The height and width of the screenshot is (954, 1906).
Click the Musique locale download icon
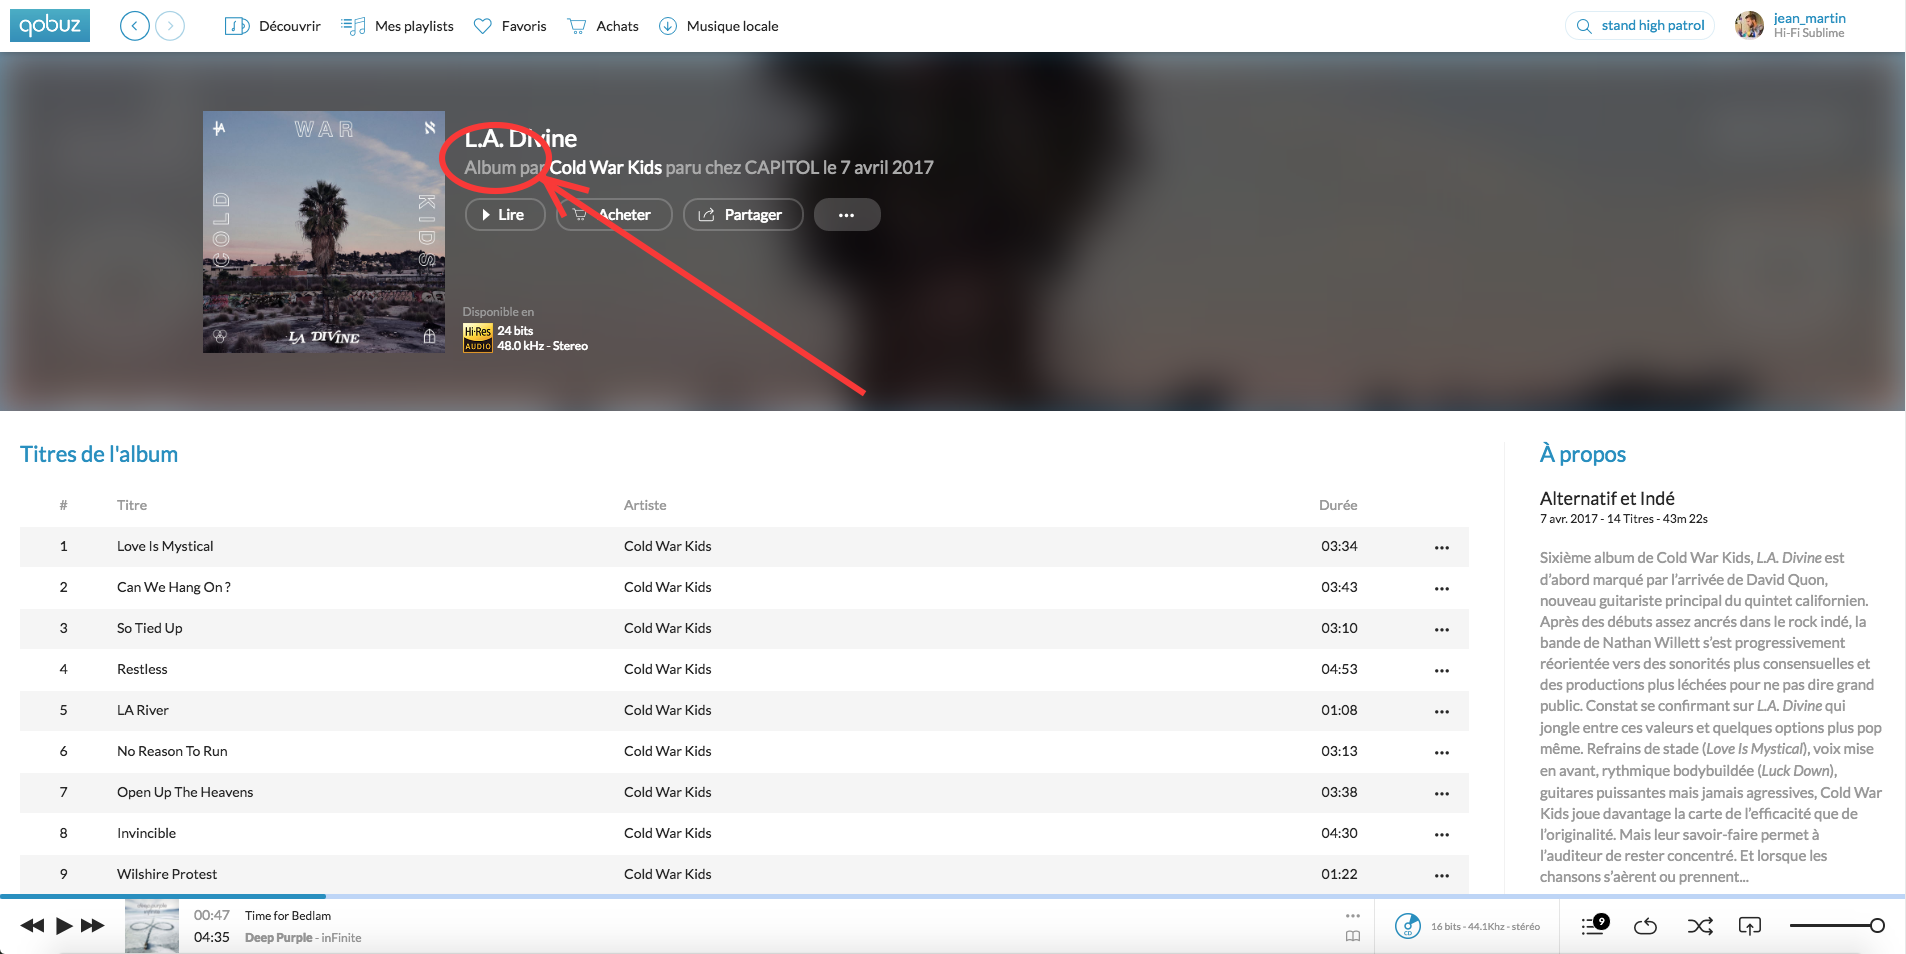pos(668,26)
